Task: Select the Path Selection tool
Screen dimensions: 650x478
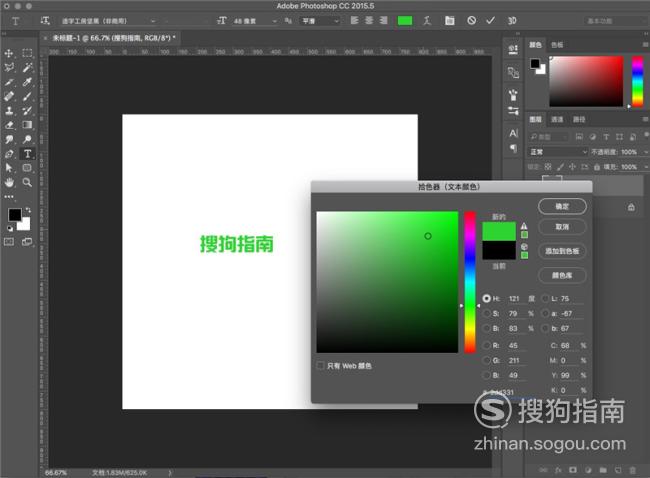Action: (x=9, y=168)
